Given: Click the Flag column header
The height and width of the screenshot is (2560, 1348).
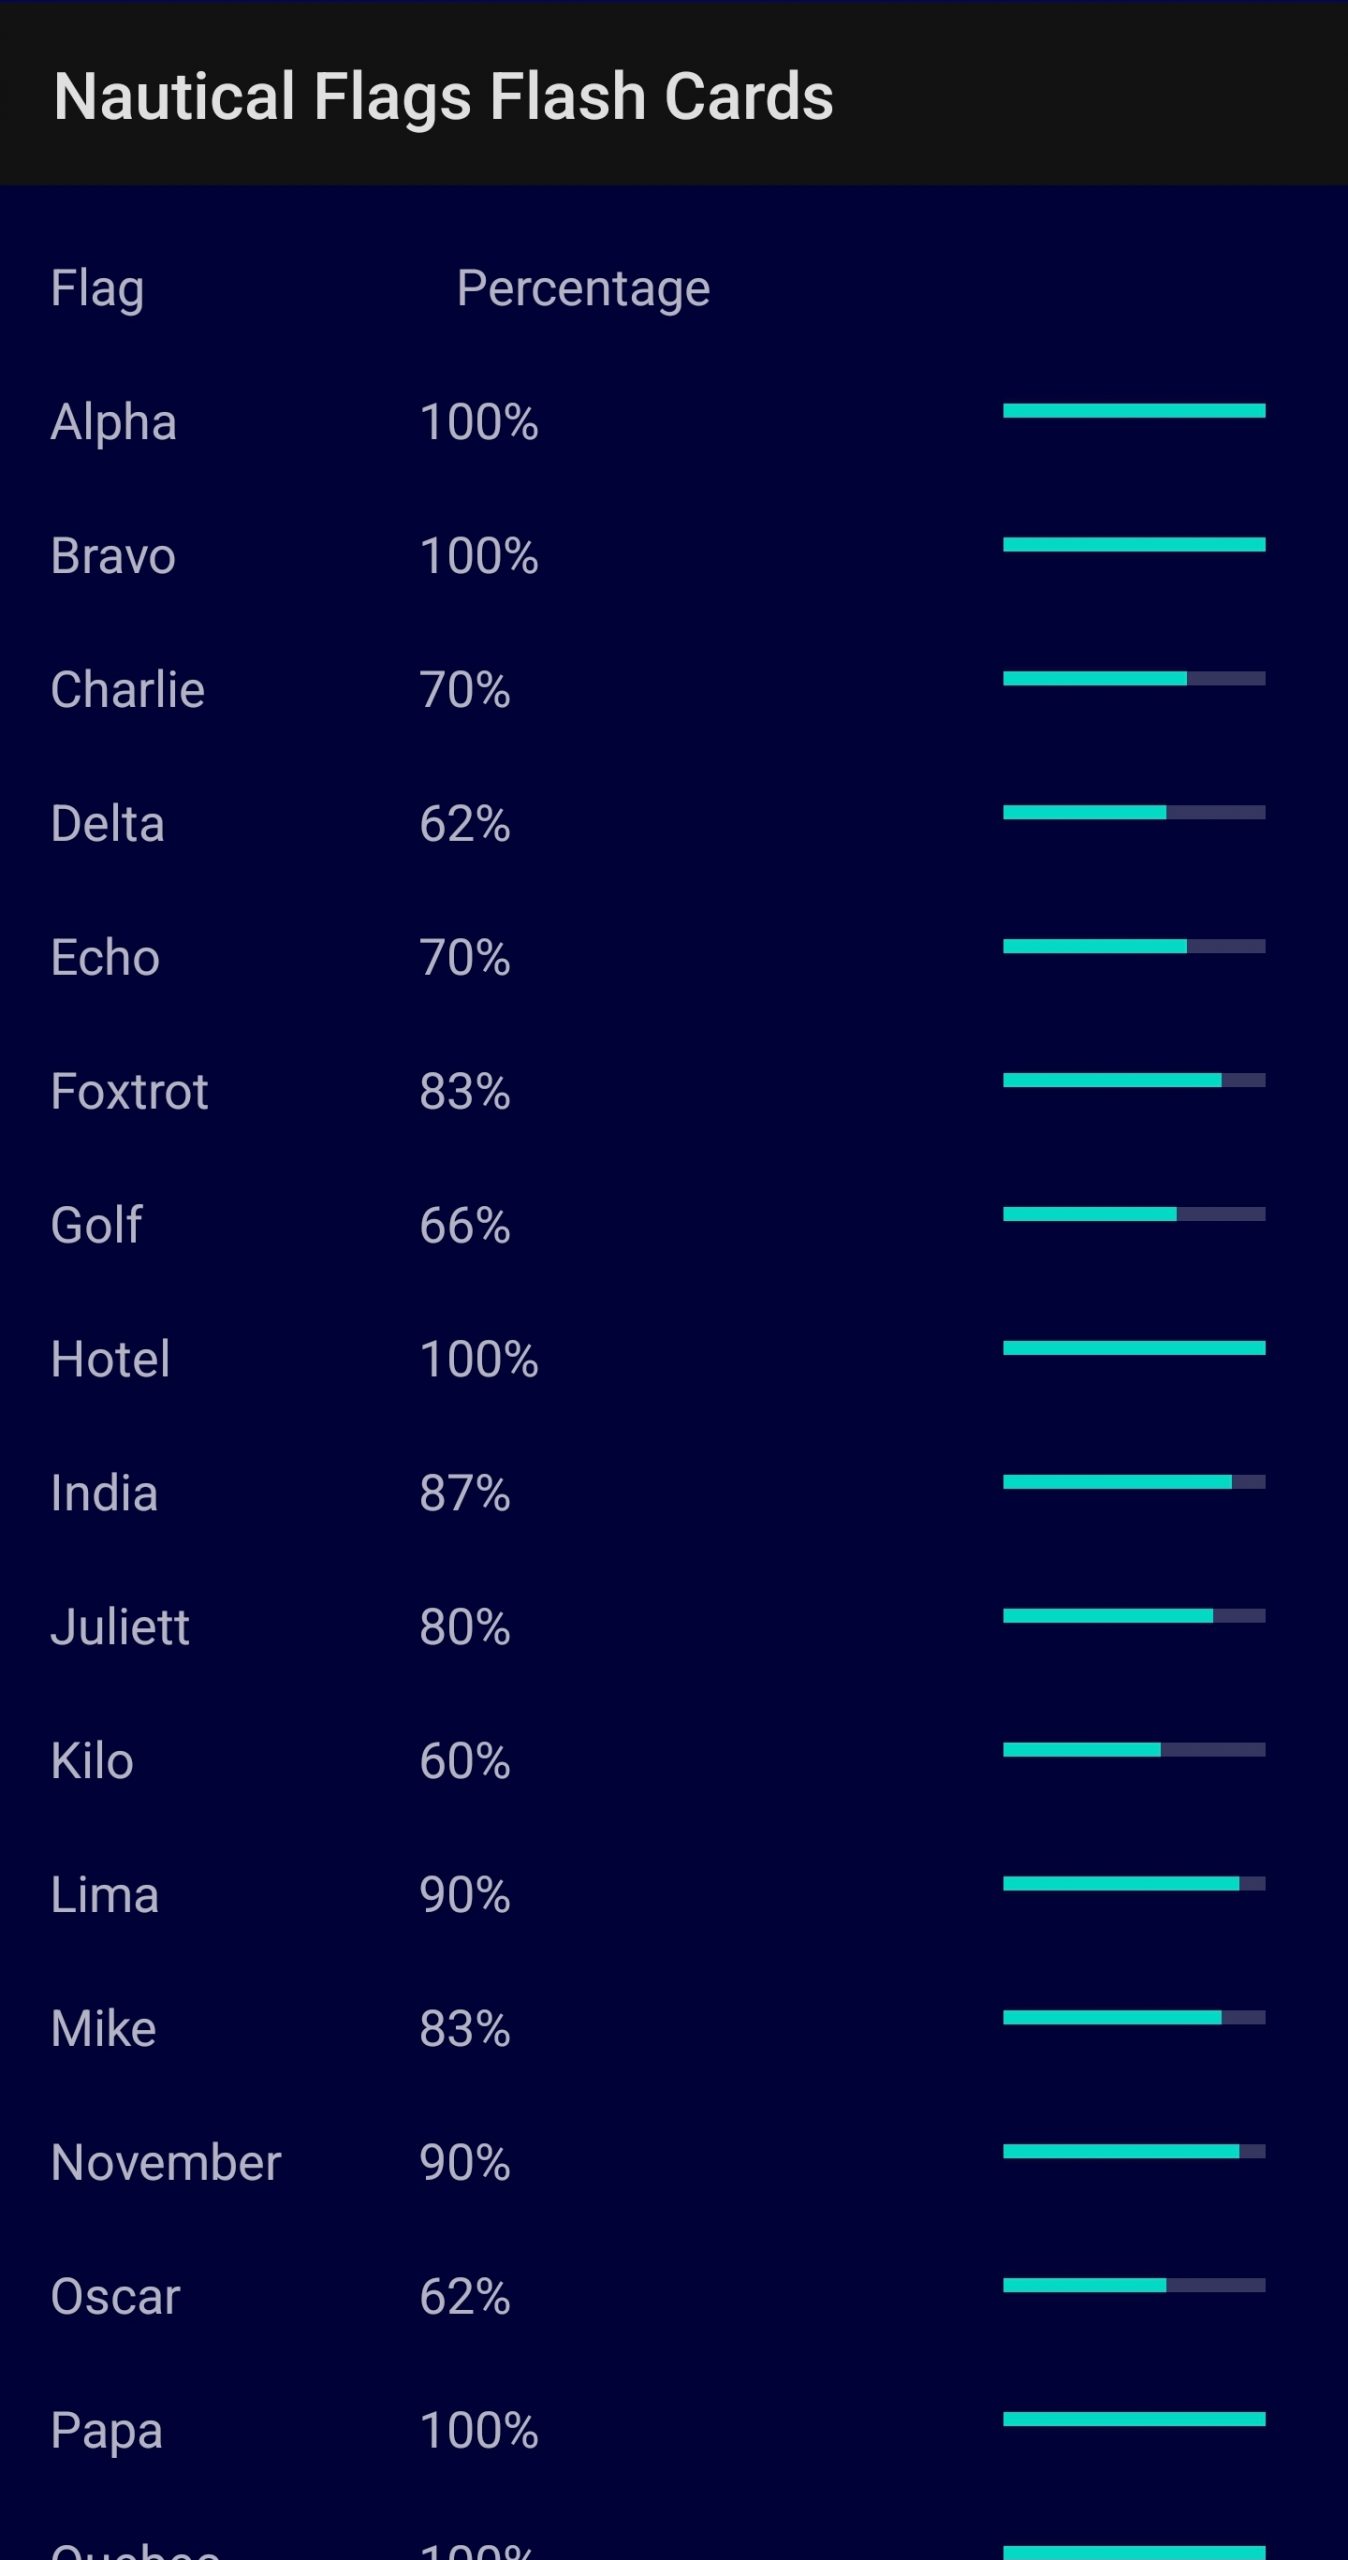Looking at the screenshot, I should point(98,289).
